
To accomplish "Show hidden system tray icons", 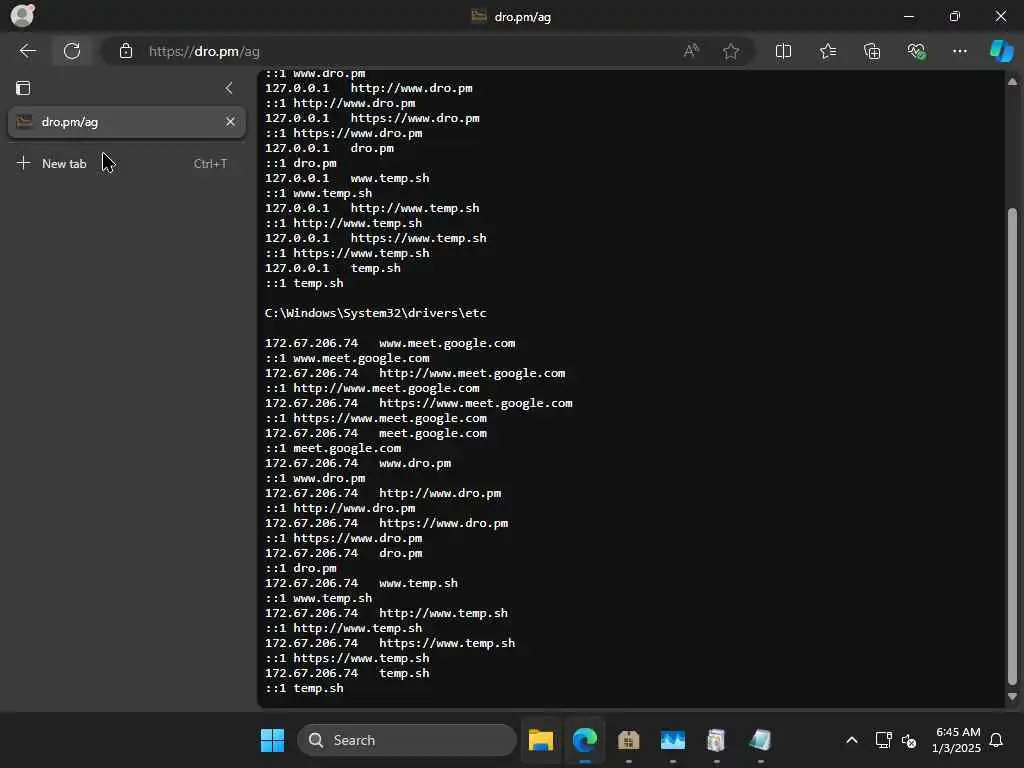I will 852,740.
